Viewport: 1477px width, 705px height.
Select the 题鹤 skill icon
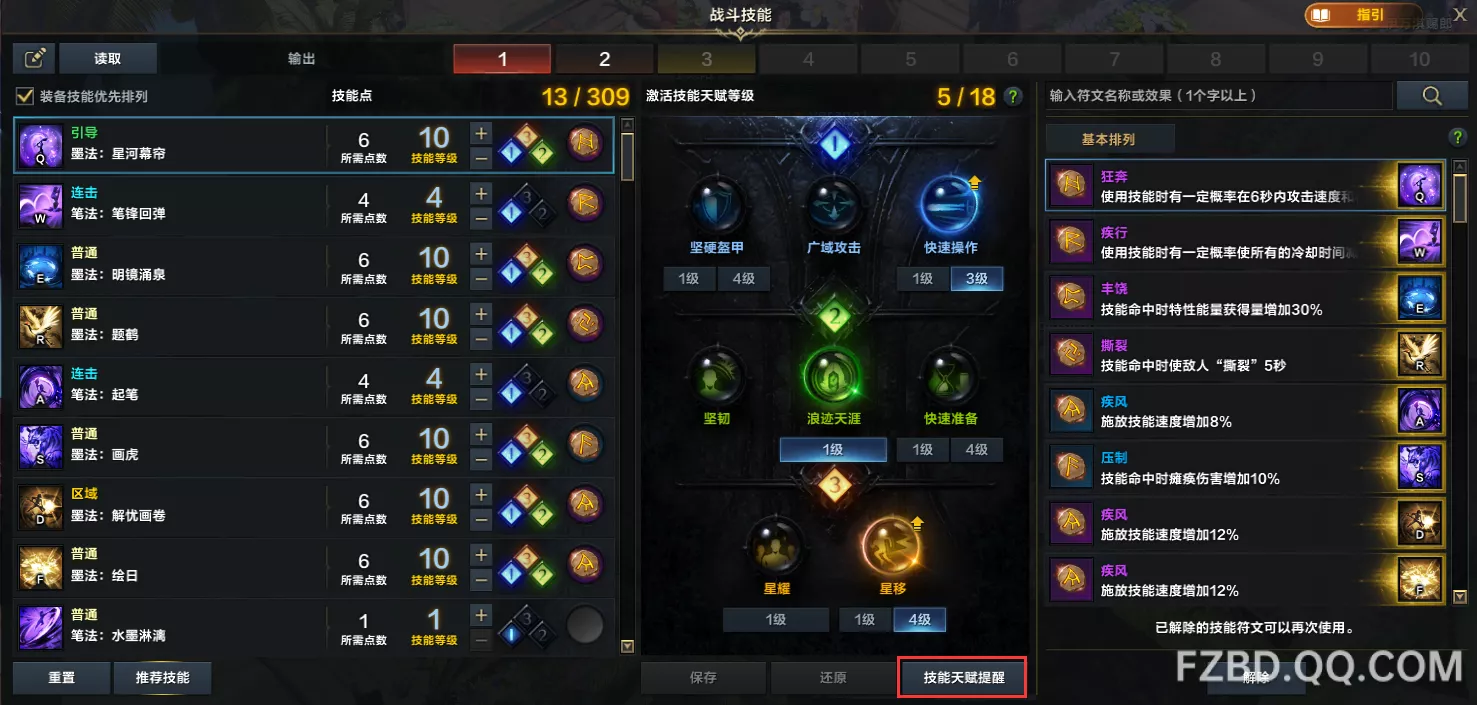41,326
